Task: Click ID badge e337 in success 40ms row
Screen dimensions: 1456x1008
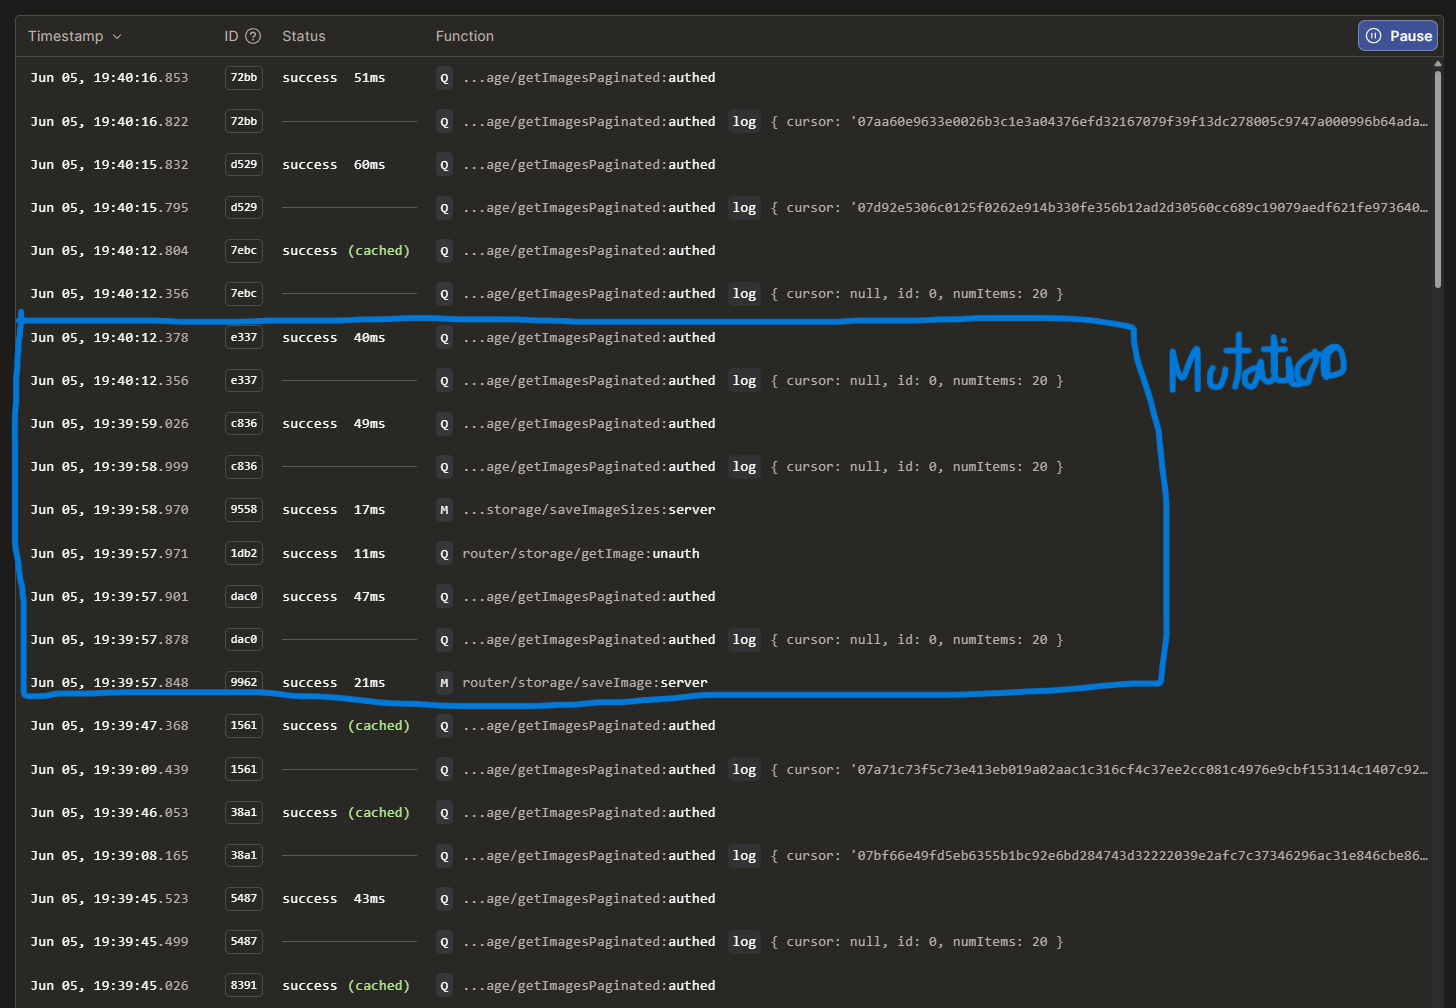Action: tap(244, 338)
